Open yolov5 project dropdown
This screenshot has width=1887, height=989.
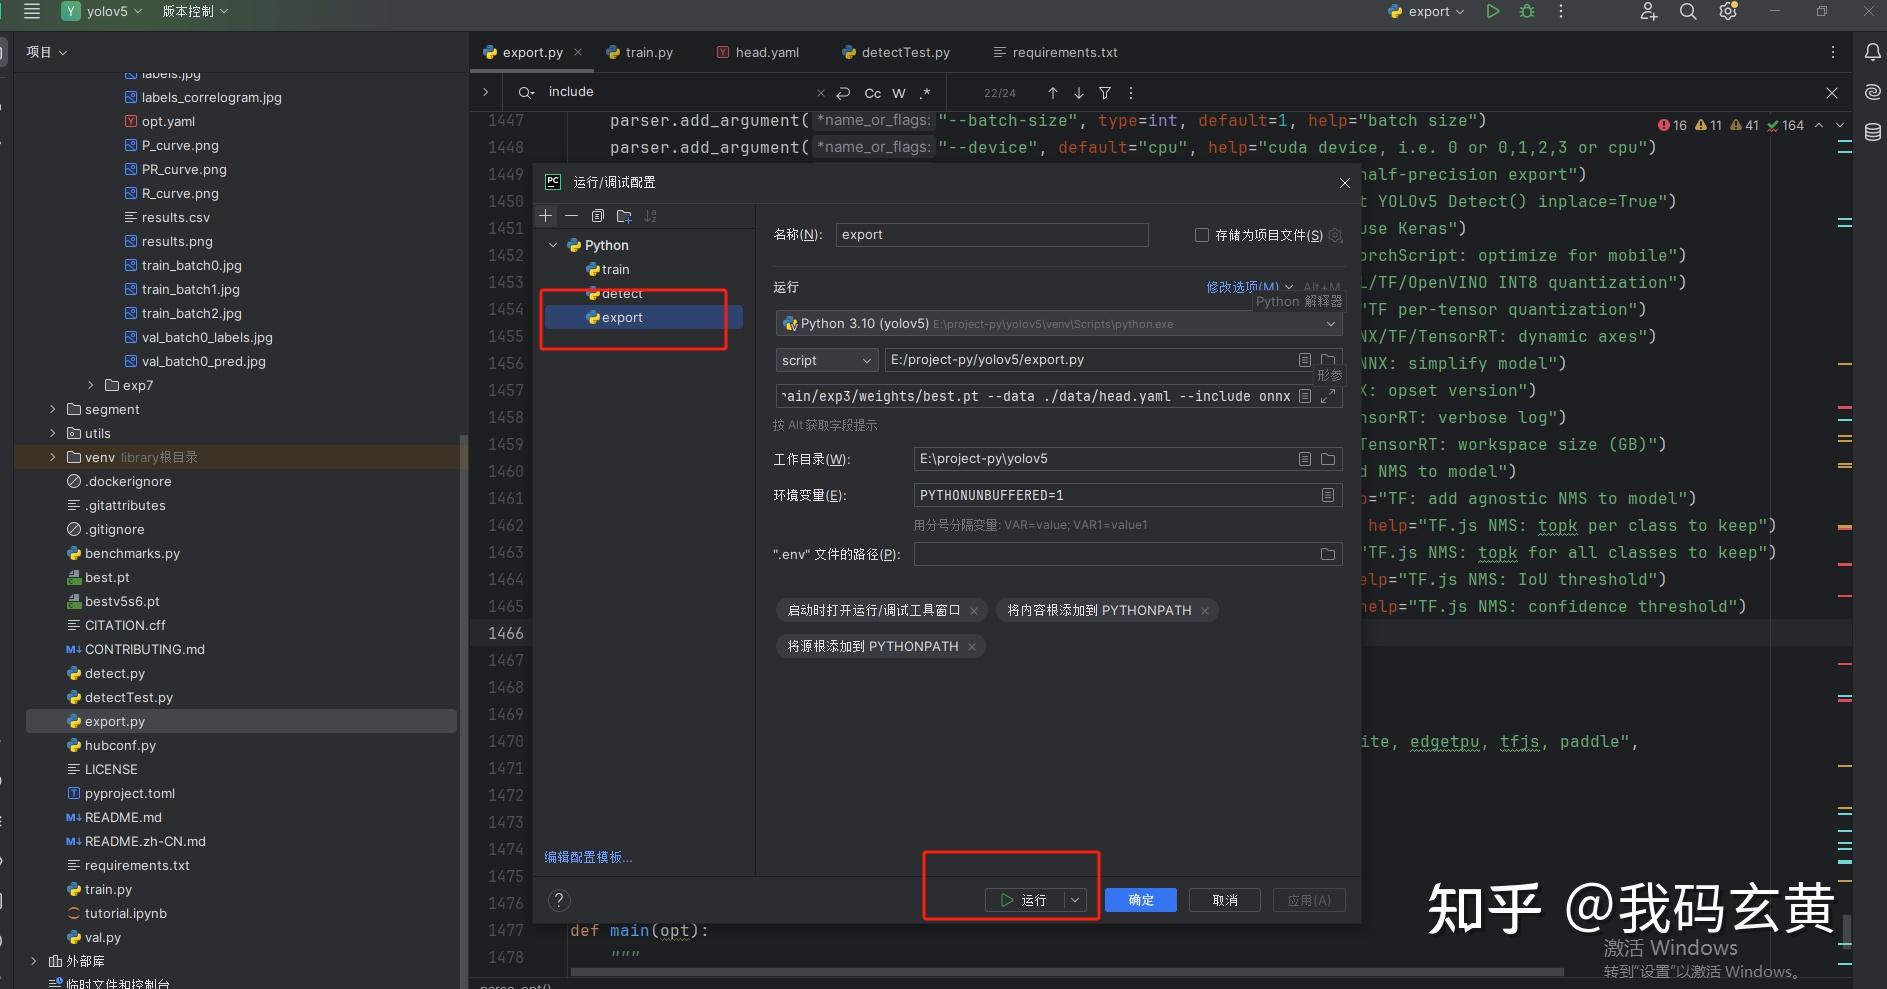[102, 11]
